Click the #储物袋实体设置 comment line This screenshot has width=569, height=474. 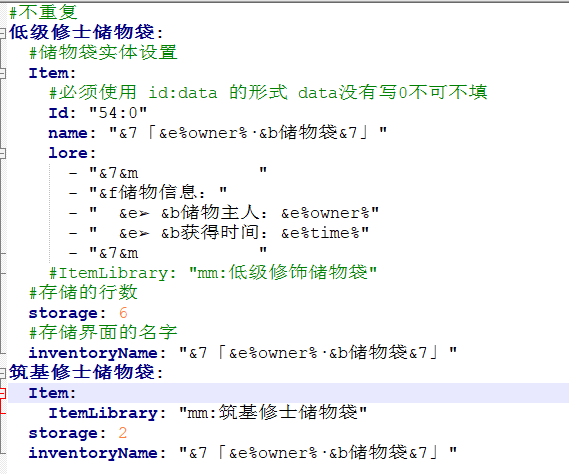click(103, 53)
